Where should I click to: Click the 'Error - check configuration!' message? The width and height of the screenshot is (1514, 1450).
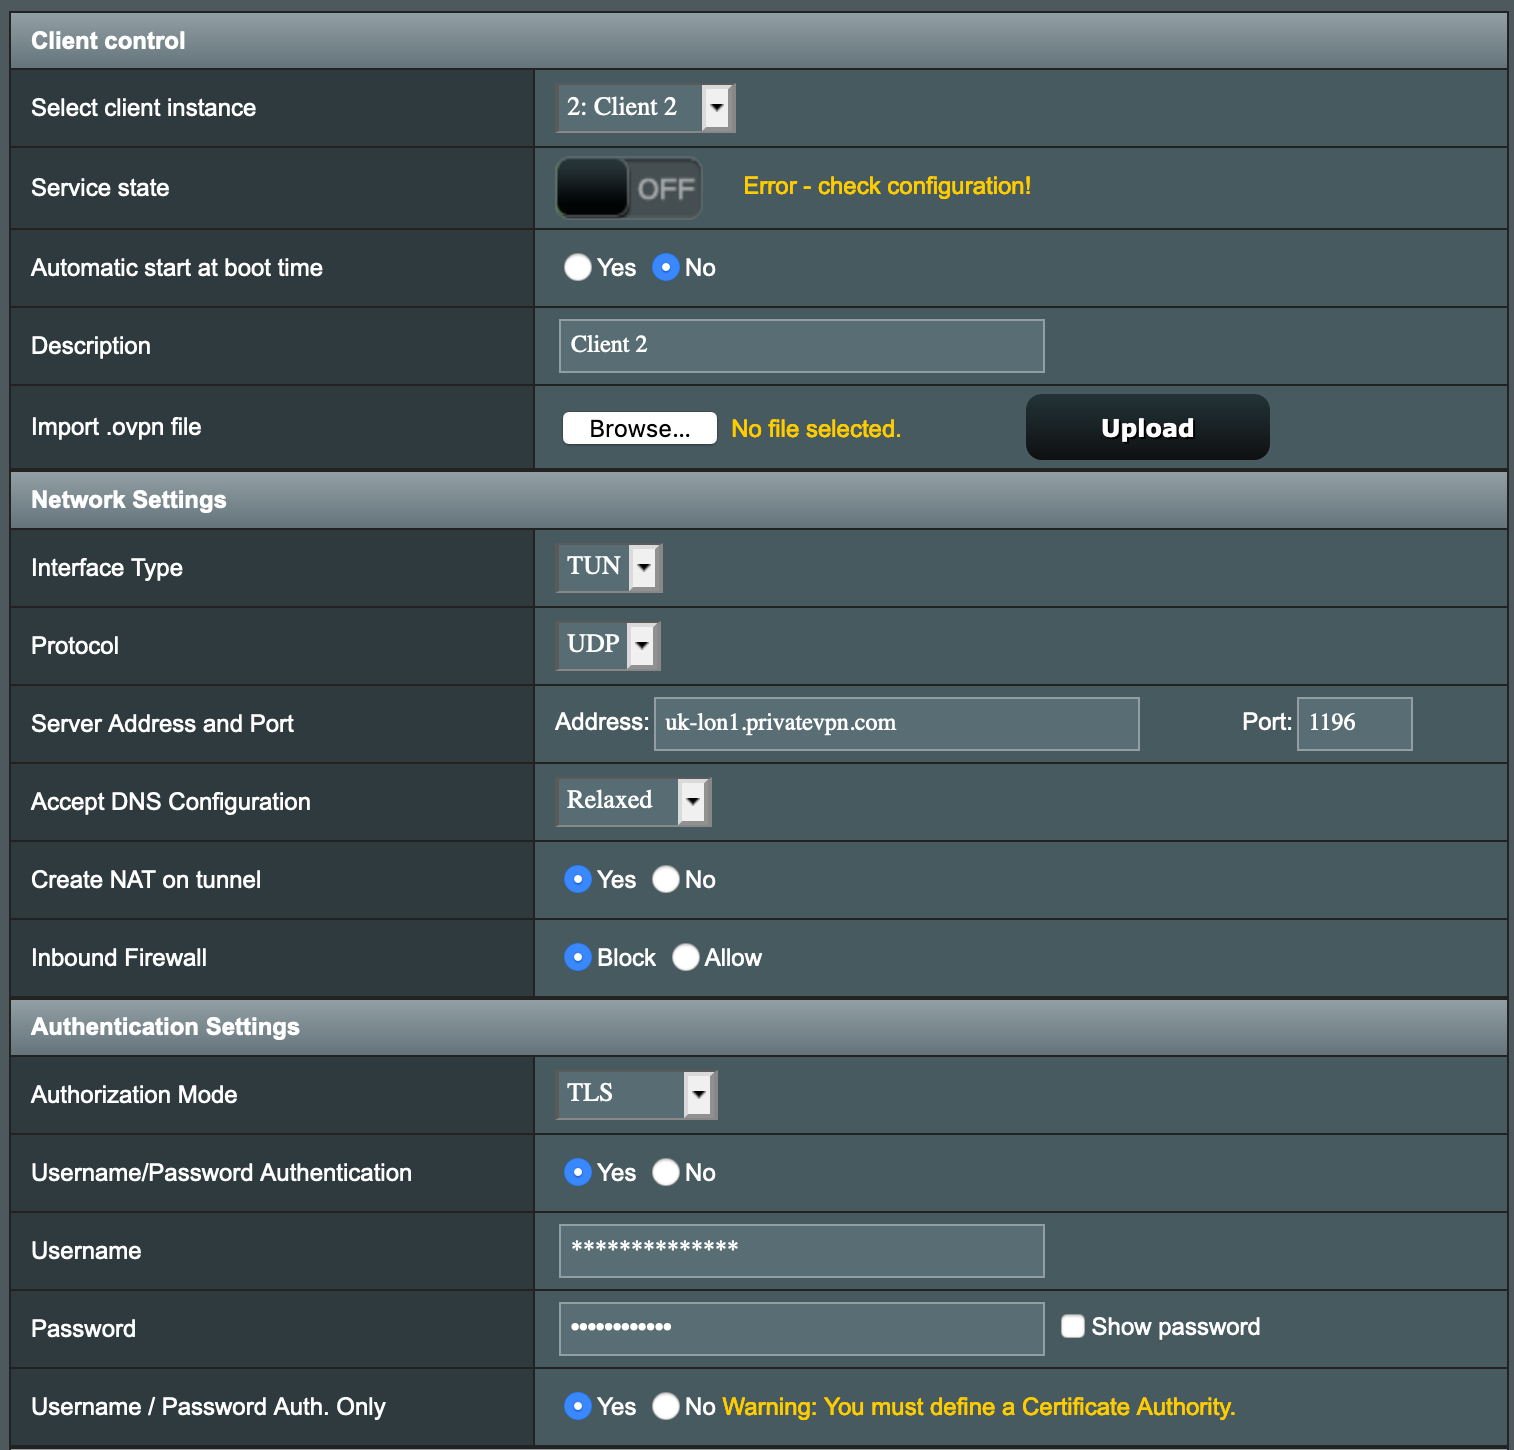click(887, 186)
